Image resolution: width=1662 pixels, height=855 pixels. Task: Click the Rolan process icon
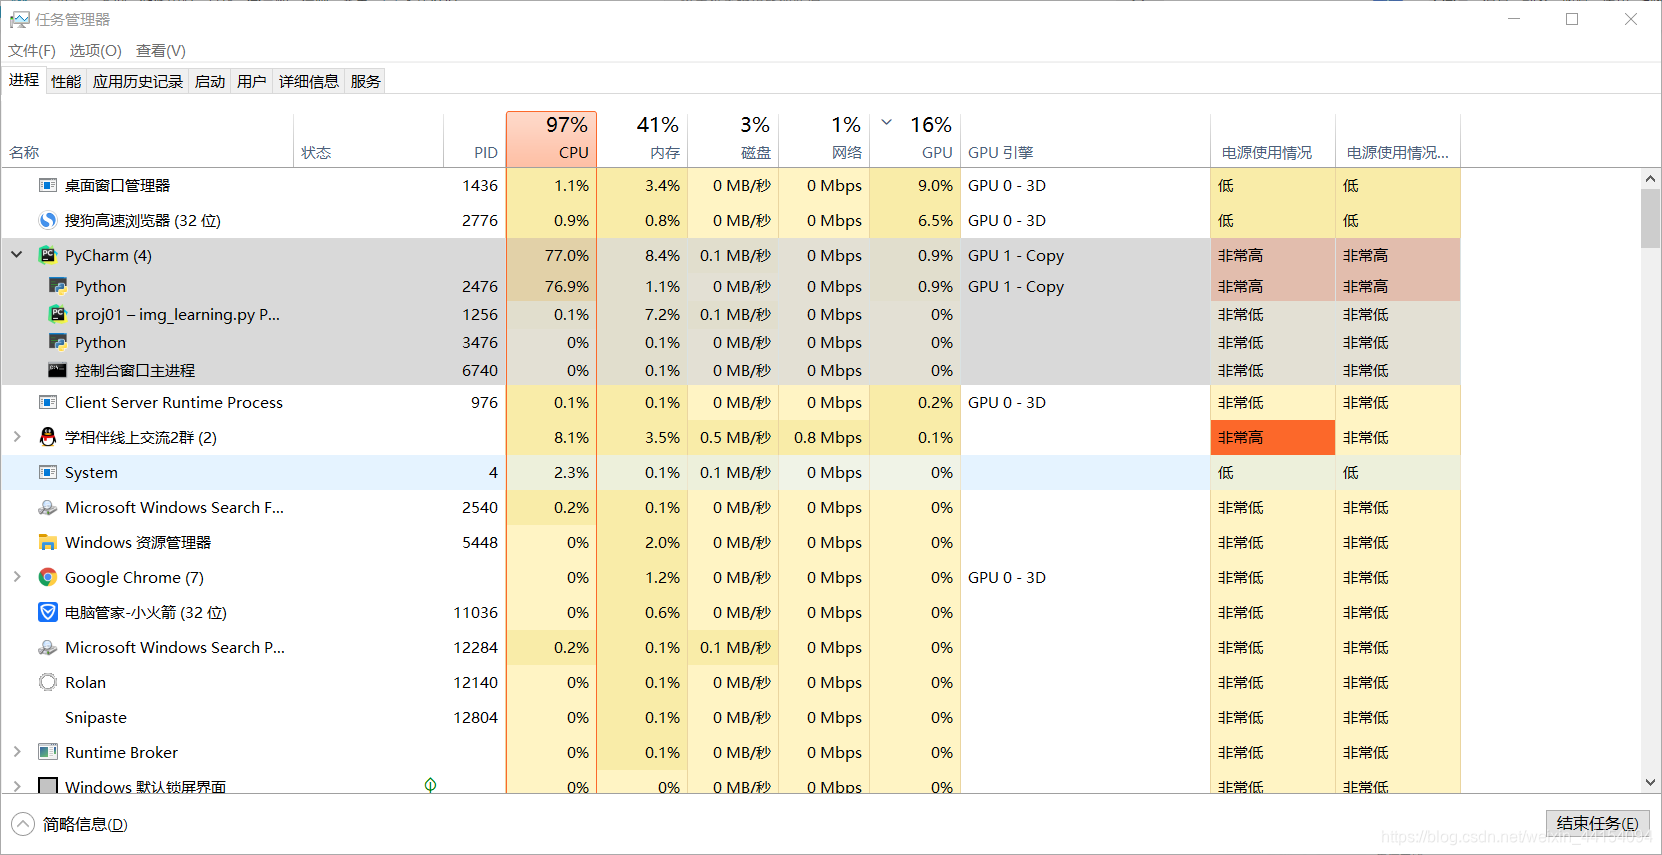click(x=47, y=682)
